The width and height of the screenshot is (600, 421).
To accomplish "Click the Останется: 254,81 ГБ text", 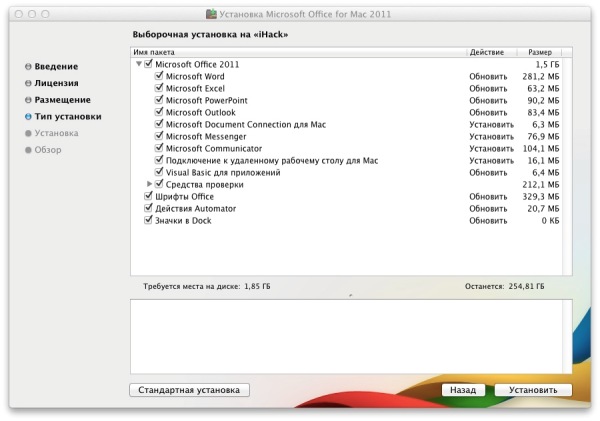I will click(505, 286).
